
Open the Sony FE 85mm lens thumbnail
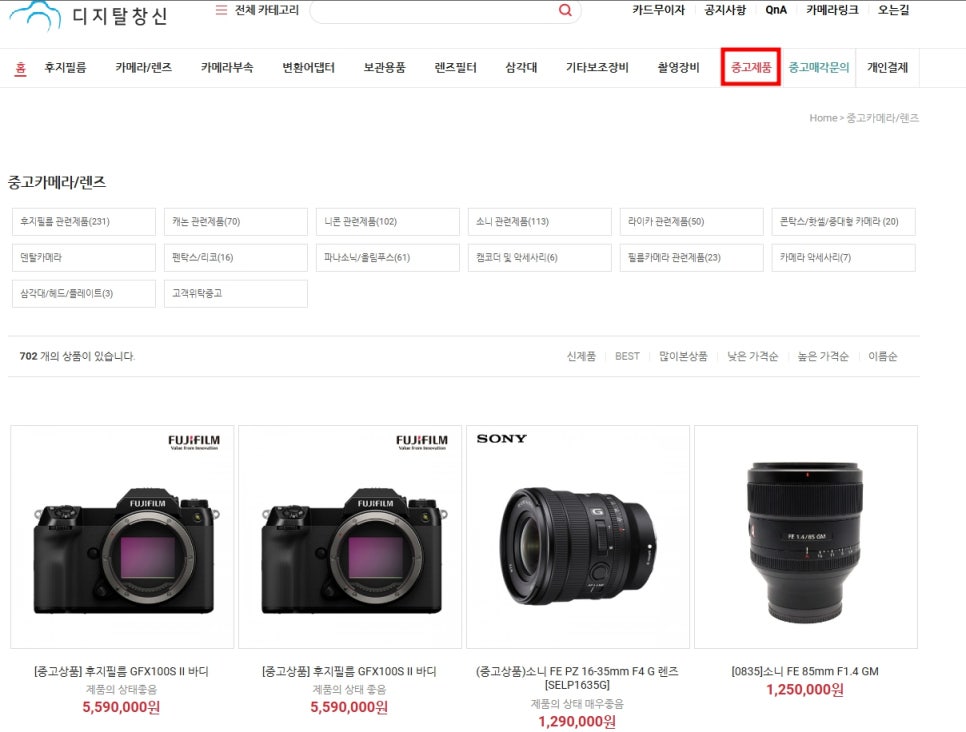806,537
